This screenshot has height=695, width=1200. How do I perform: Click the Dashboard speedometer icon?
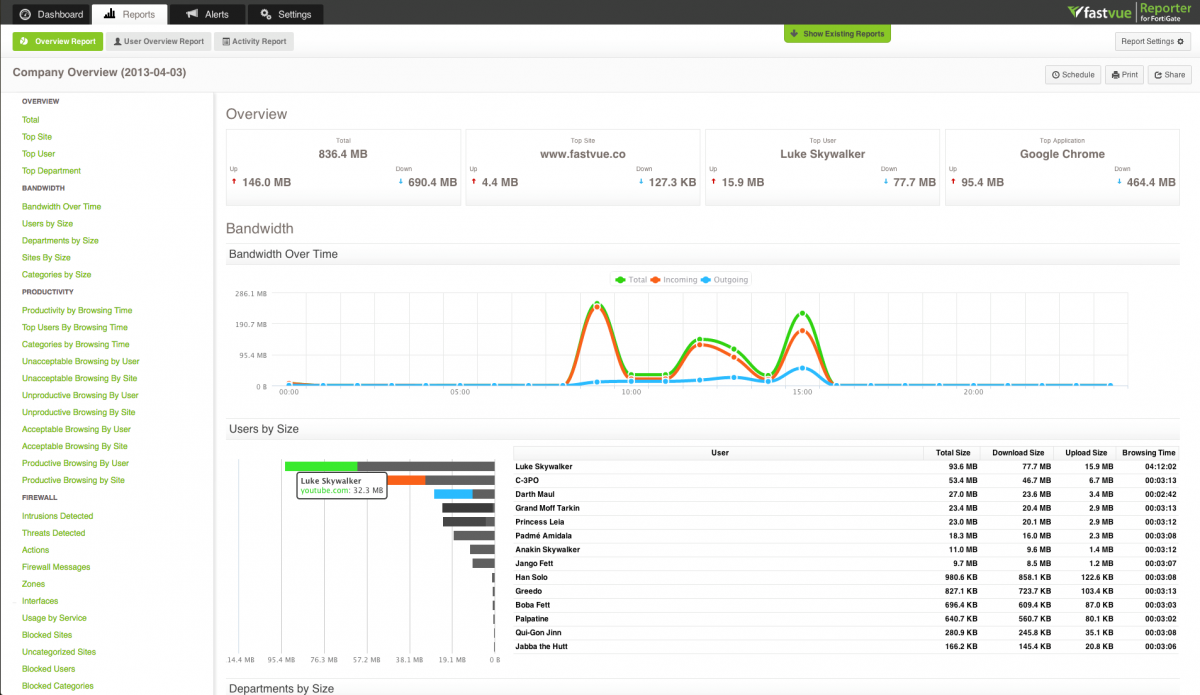pos(25,14)
